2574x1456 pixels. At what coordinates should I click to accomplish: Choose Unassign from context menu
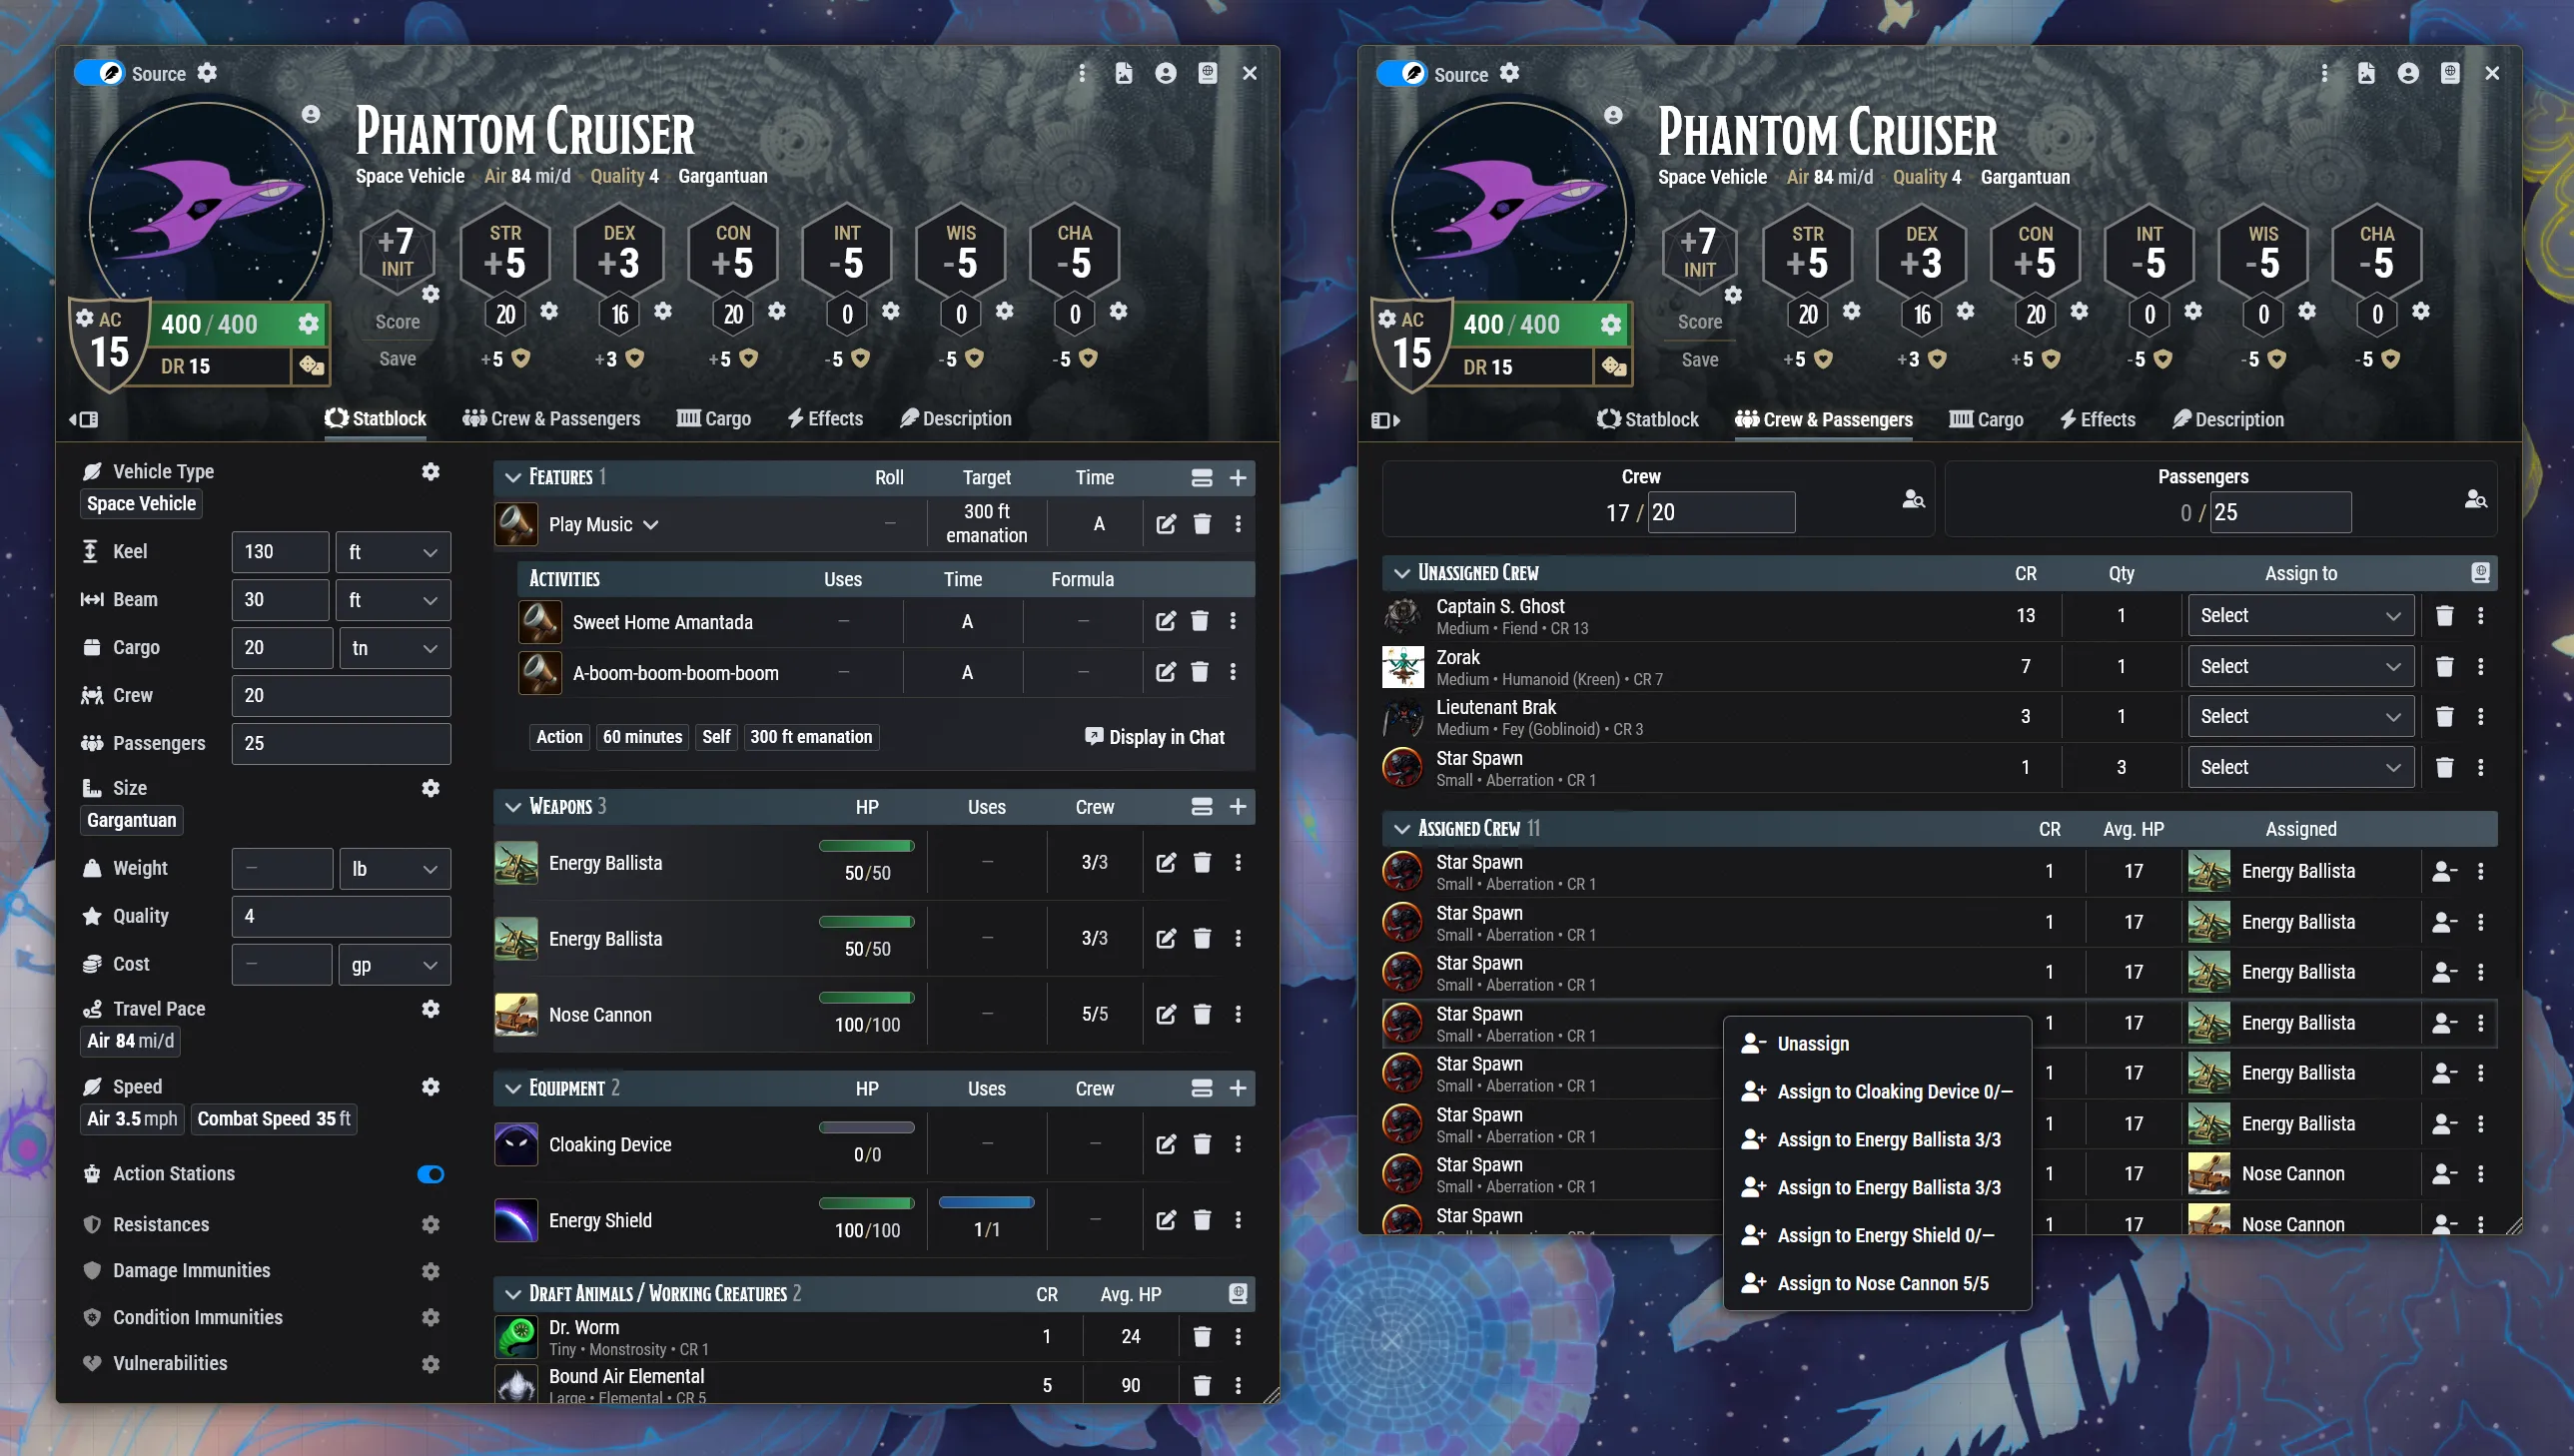pos(1876,1044)
